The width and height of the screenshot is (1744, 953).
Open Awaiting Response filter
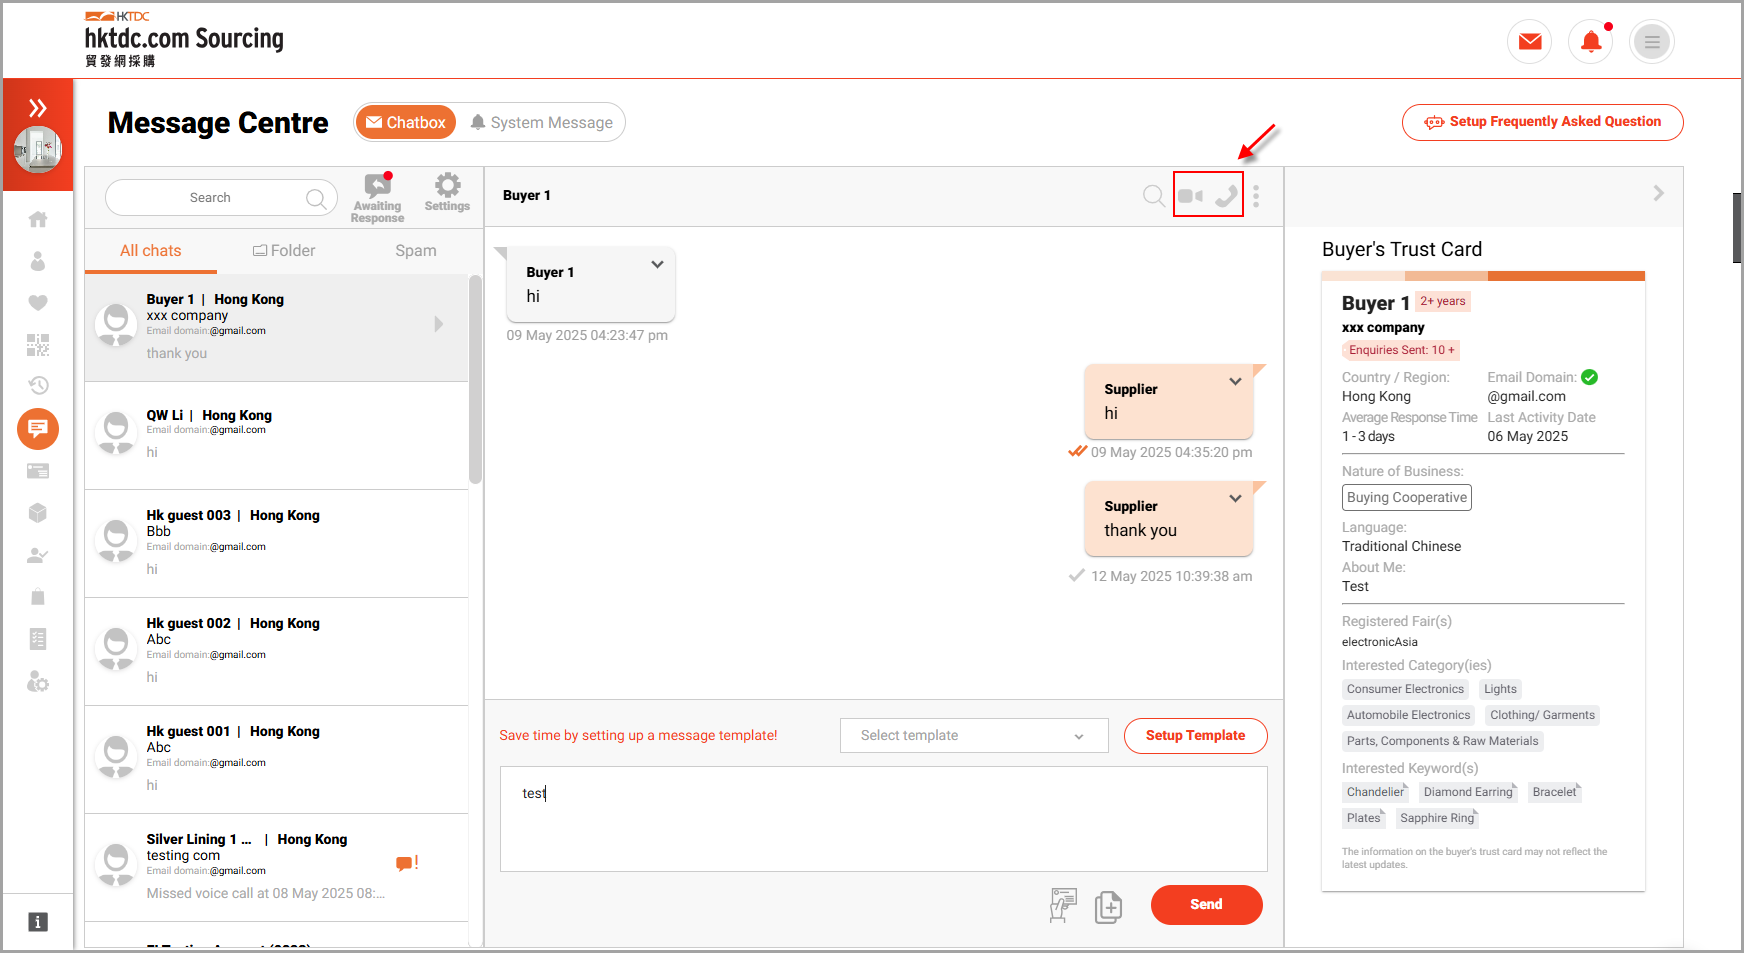pos(377,198)
